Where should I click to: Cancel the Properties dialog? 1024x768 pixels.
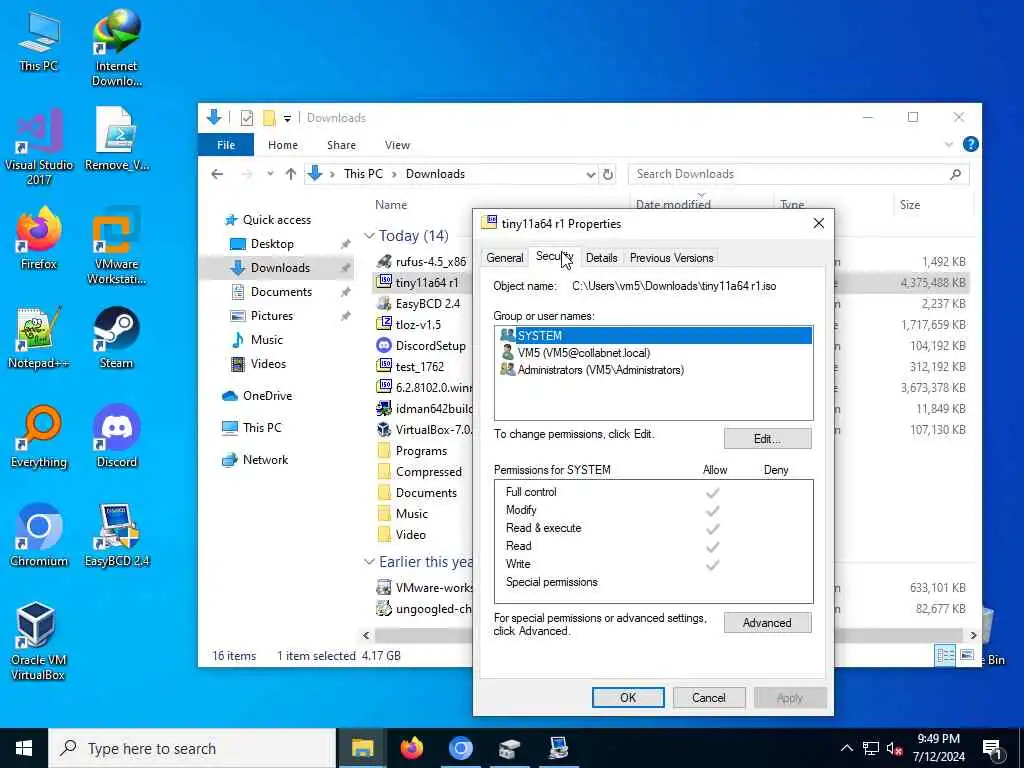[x=709, y=697]
